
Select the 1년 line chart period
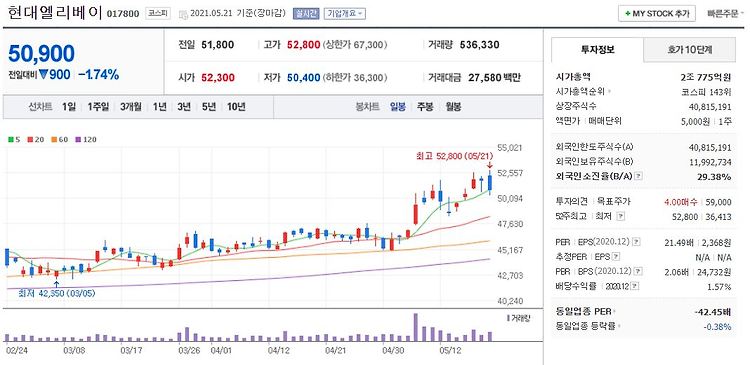point(160,107)
